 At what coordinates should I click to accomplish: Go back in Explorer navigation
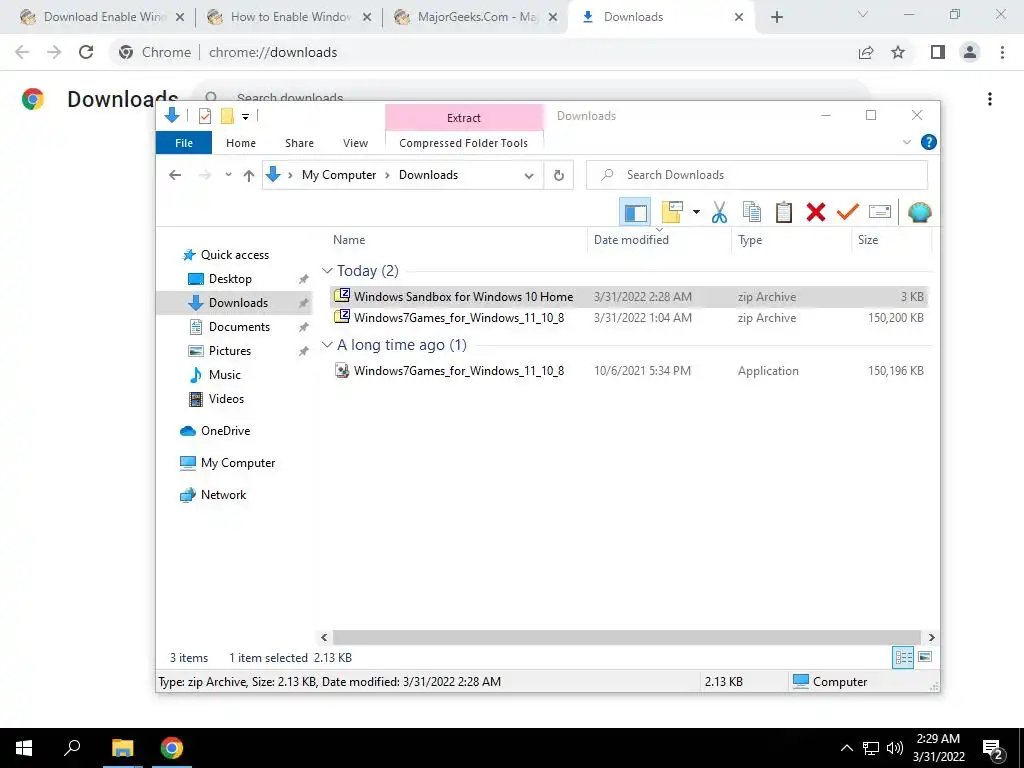[175, 175]
